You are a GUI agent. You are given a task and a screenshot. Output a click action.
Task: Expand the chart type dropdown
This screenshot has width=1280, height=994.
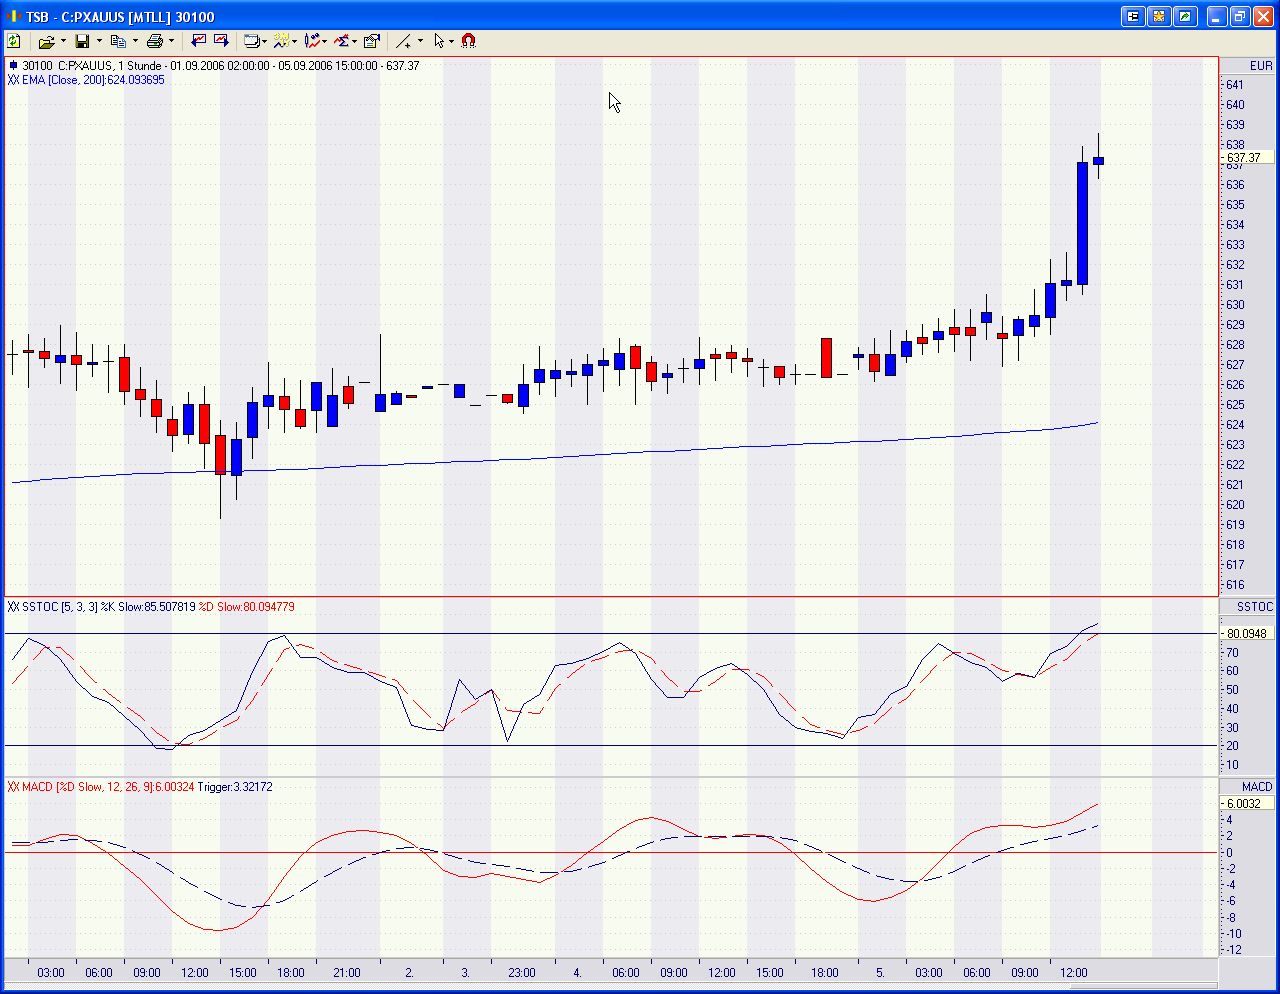click(x=264, y=41)
